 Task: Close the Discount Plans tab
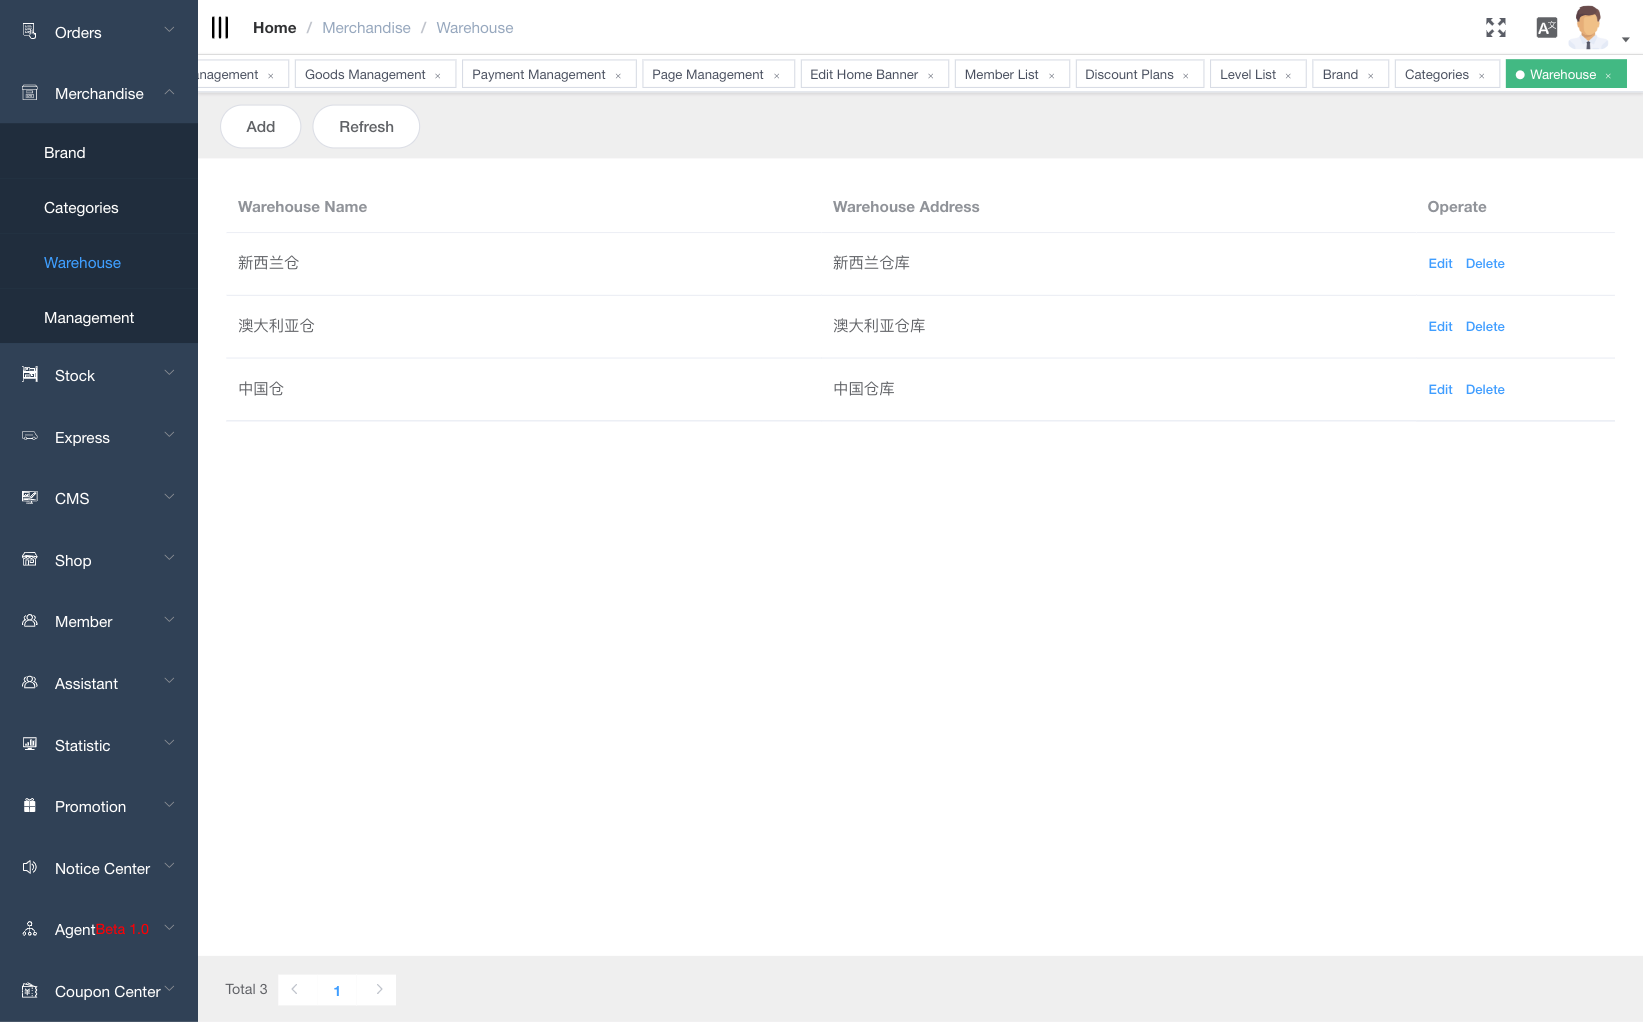(1186, 76)
